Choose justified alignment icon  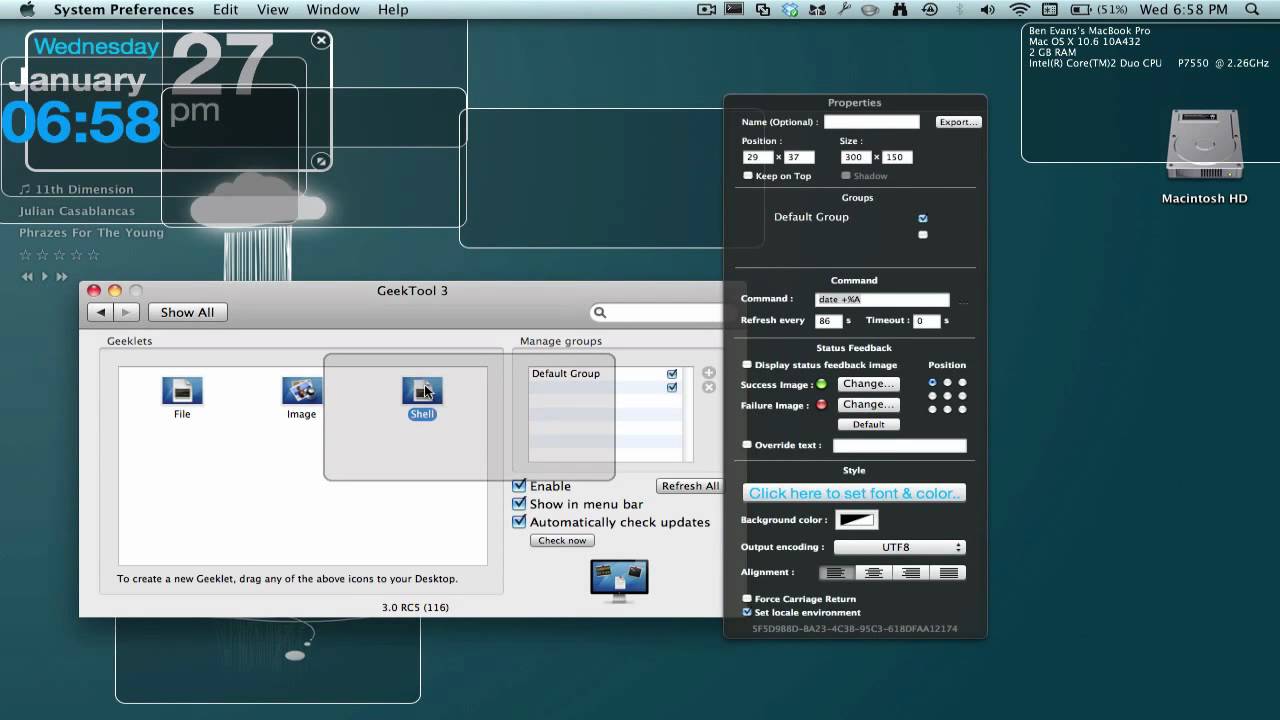[948, 573]
